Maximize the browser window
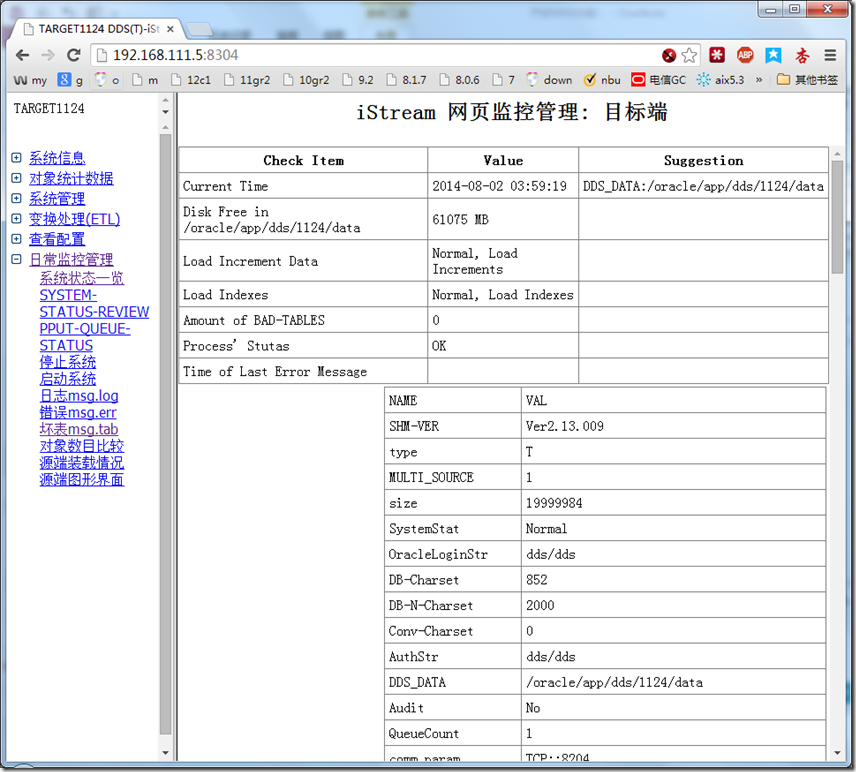Screen dimensions: 856x772 (795, 9)
